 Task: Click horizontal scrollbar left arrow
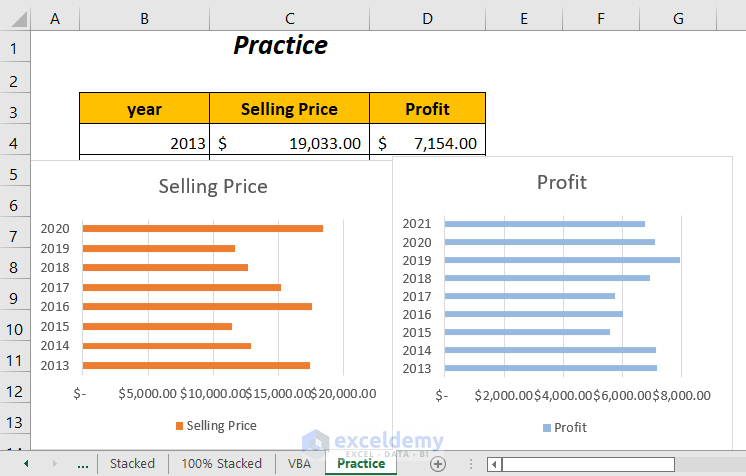coord(494,464)
